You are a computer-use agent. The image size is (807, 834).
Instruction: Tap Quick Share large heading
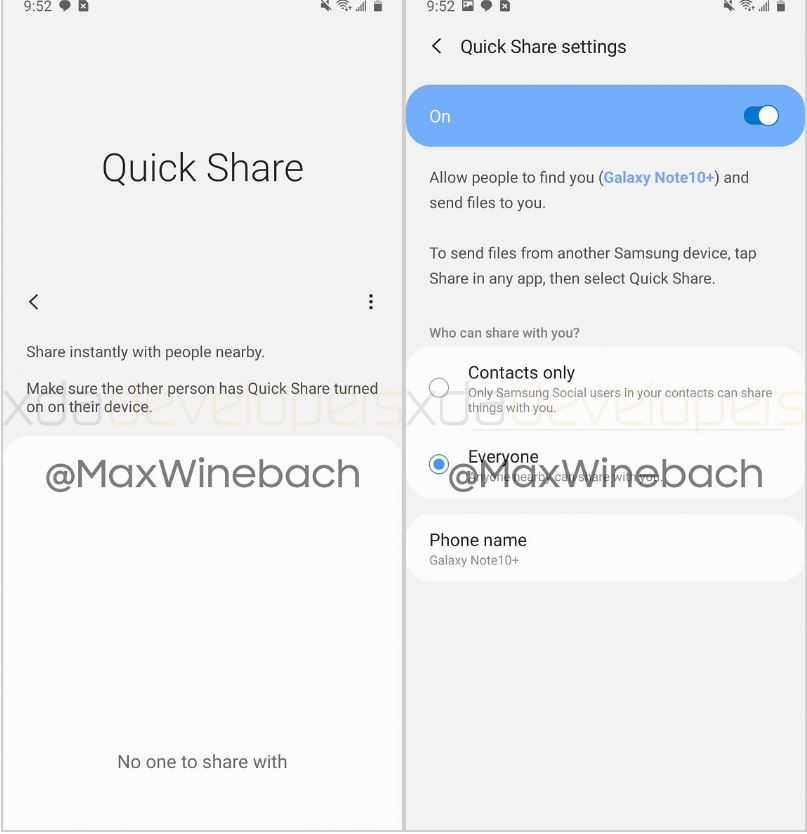[203, 168]
